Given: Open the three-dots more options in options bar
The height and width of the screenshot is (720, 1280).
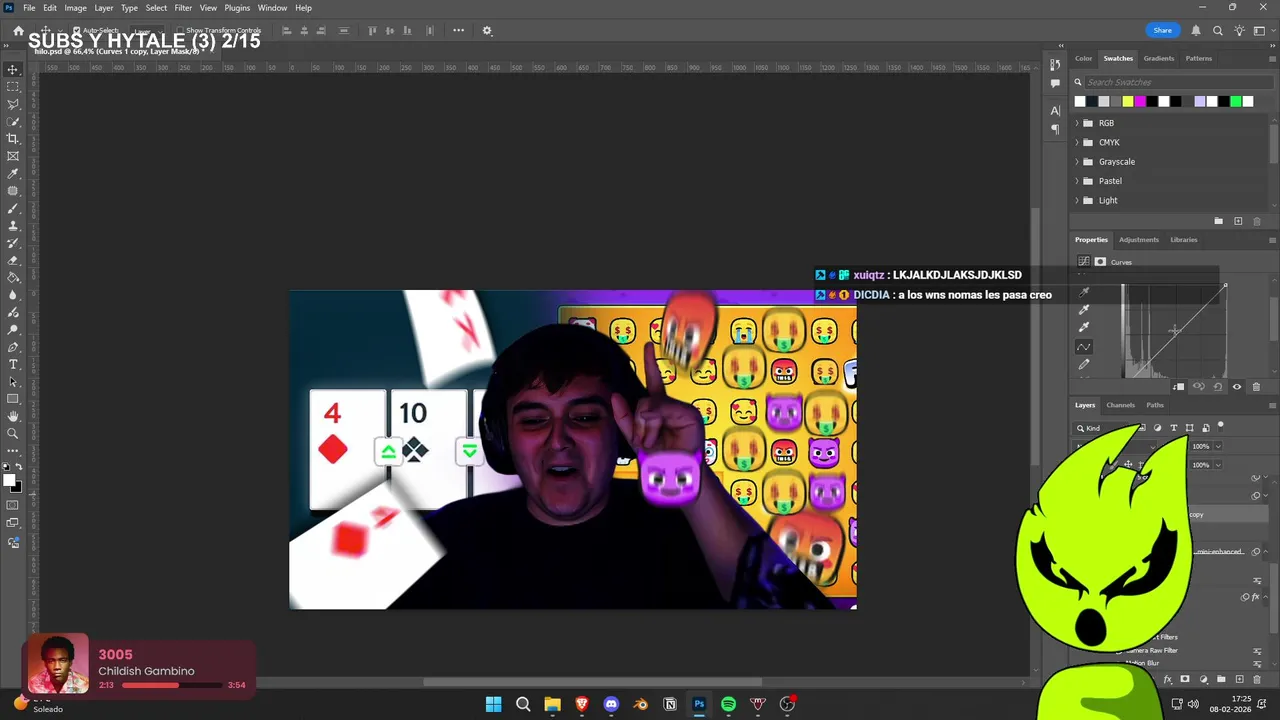Looking at the screenshot, I should point(458,31).
